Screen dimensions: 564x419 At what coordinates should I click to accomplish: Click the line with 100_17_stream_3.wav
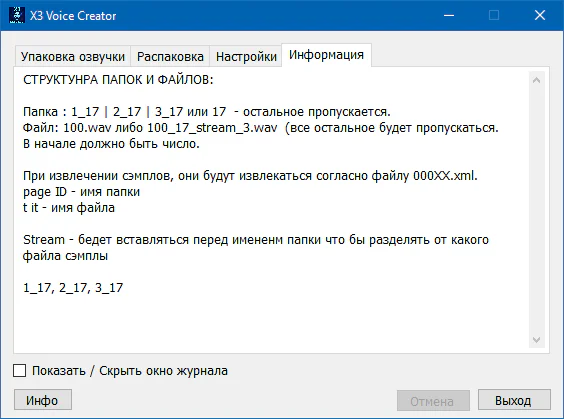[261, 128]
